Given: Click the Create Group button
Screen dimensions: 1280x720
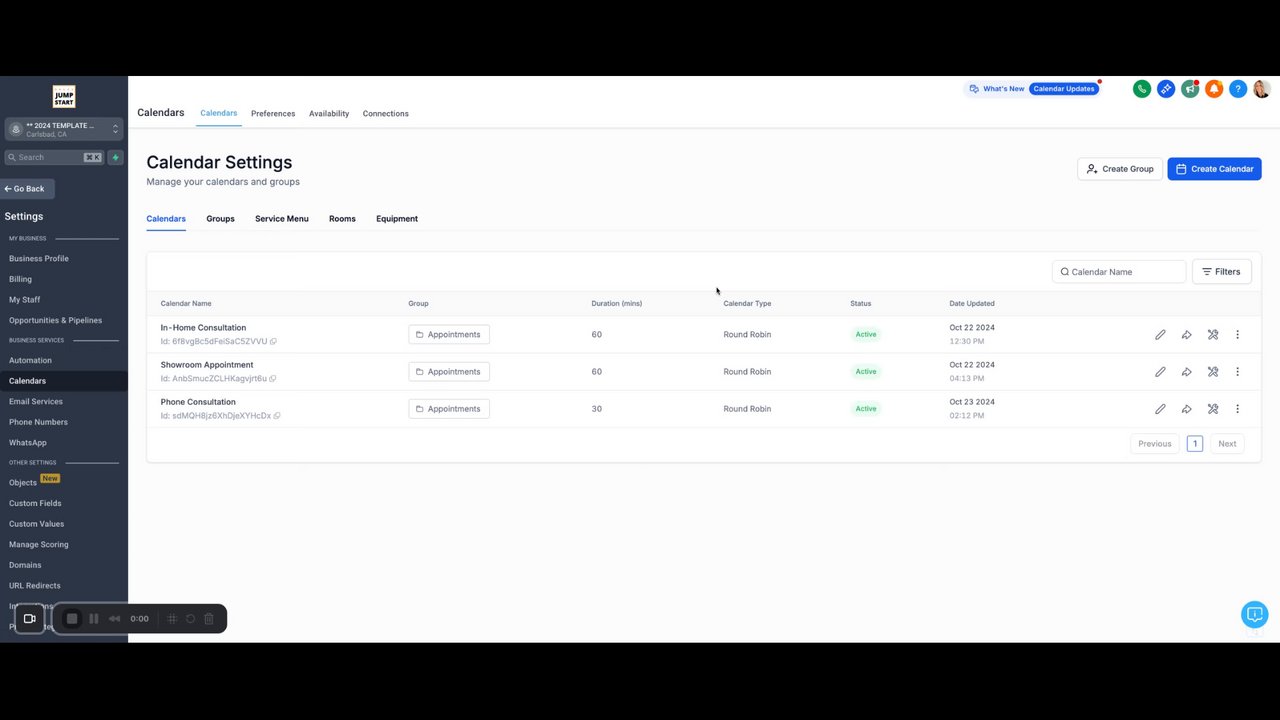Looking at the screenshot, I should (x=1120, y=169).
